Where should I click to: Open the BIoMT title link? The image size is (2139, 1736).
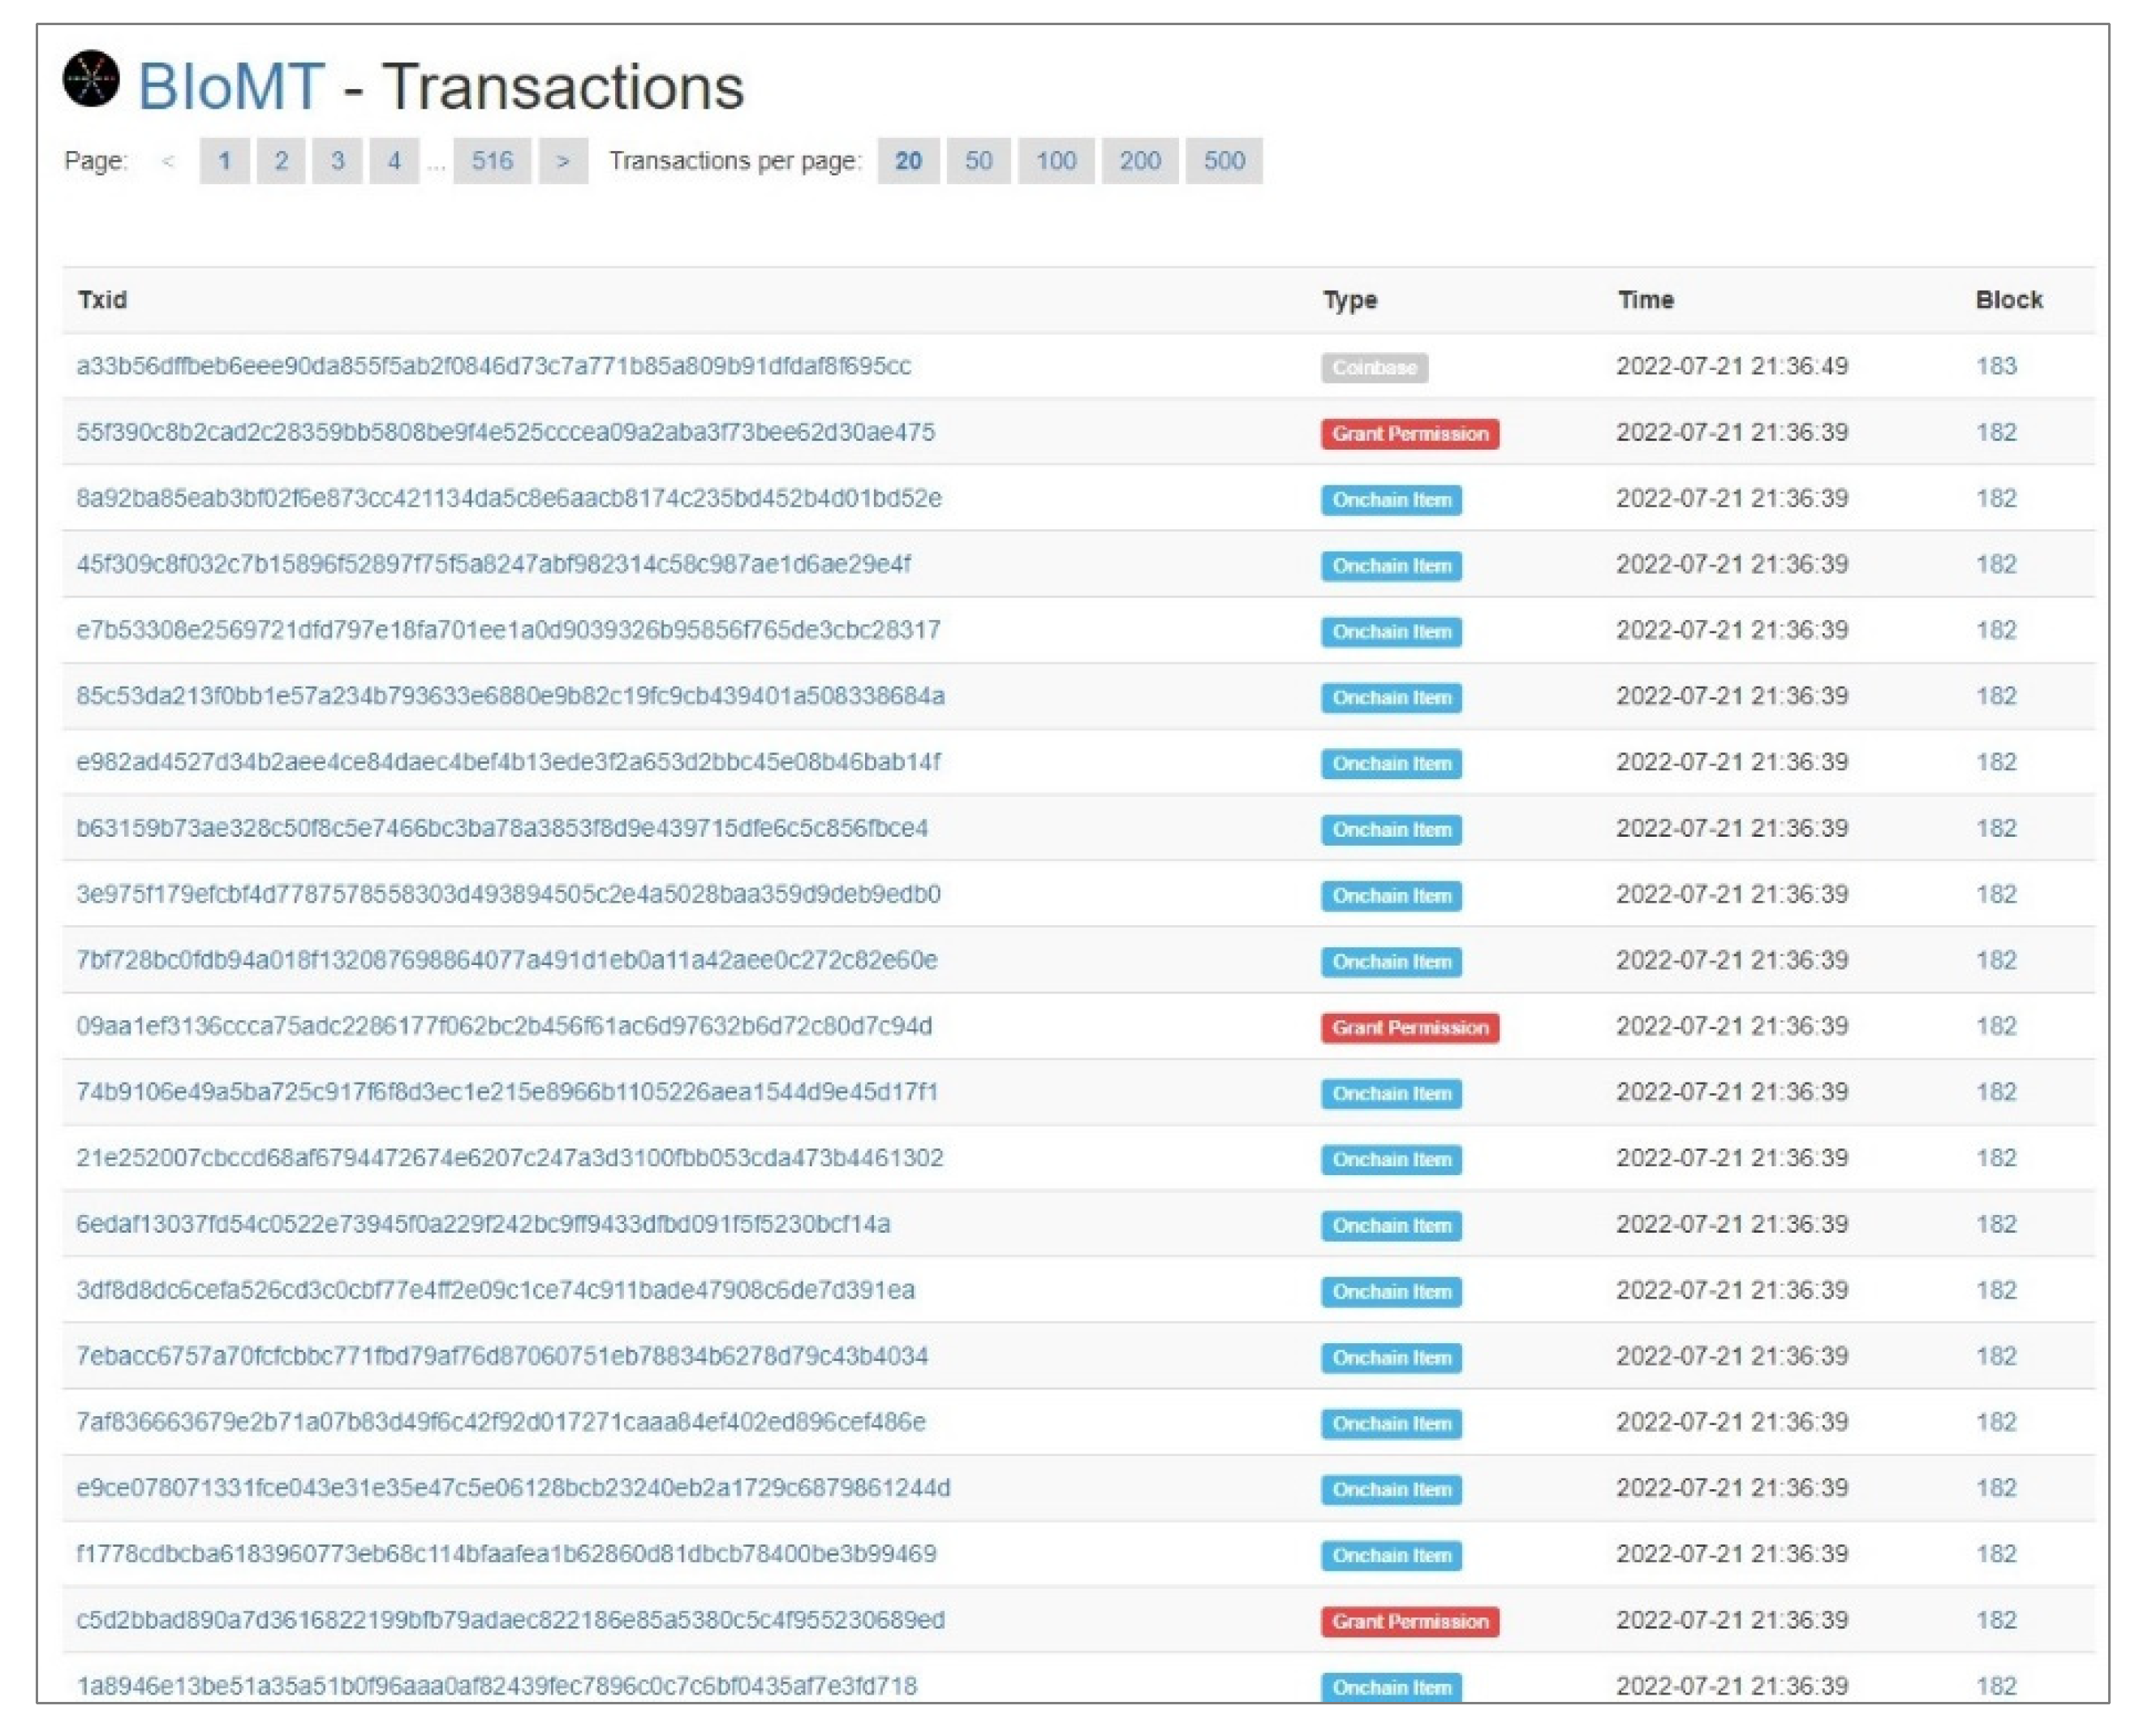coord(230,87)
